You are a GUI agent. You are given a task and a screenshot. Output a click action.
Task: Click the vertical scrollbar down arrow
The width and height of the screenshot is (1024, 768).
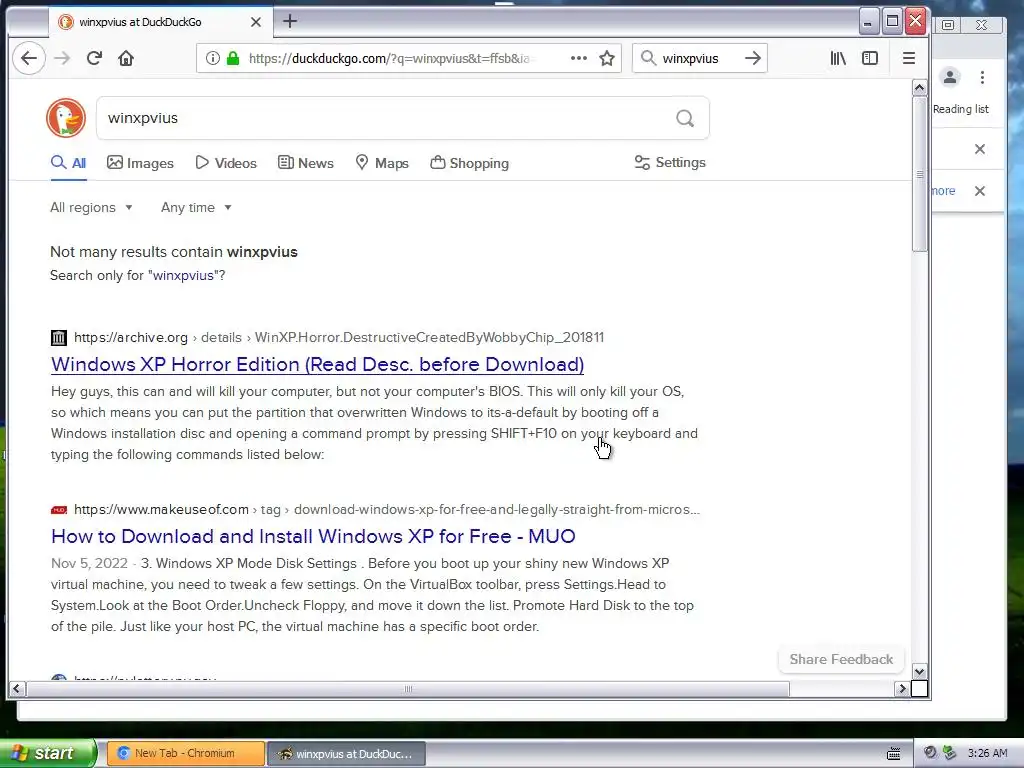click(x=920, y=671)
